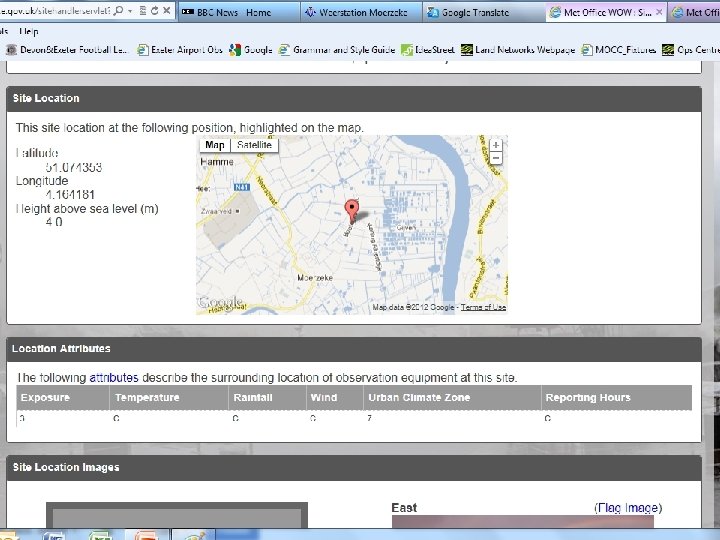Click the Site Location section header
Viewport: 720px width, 540px height.
(x=354, y=99)
